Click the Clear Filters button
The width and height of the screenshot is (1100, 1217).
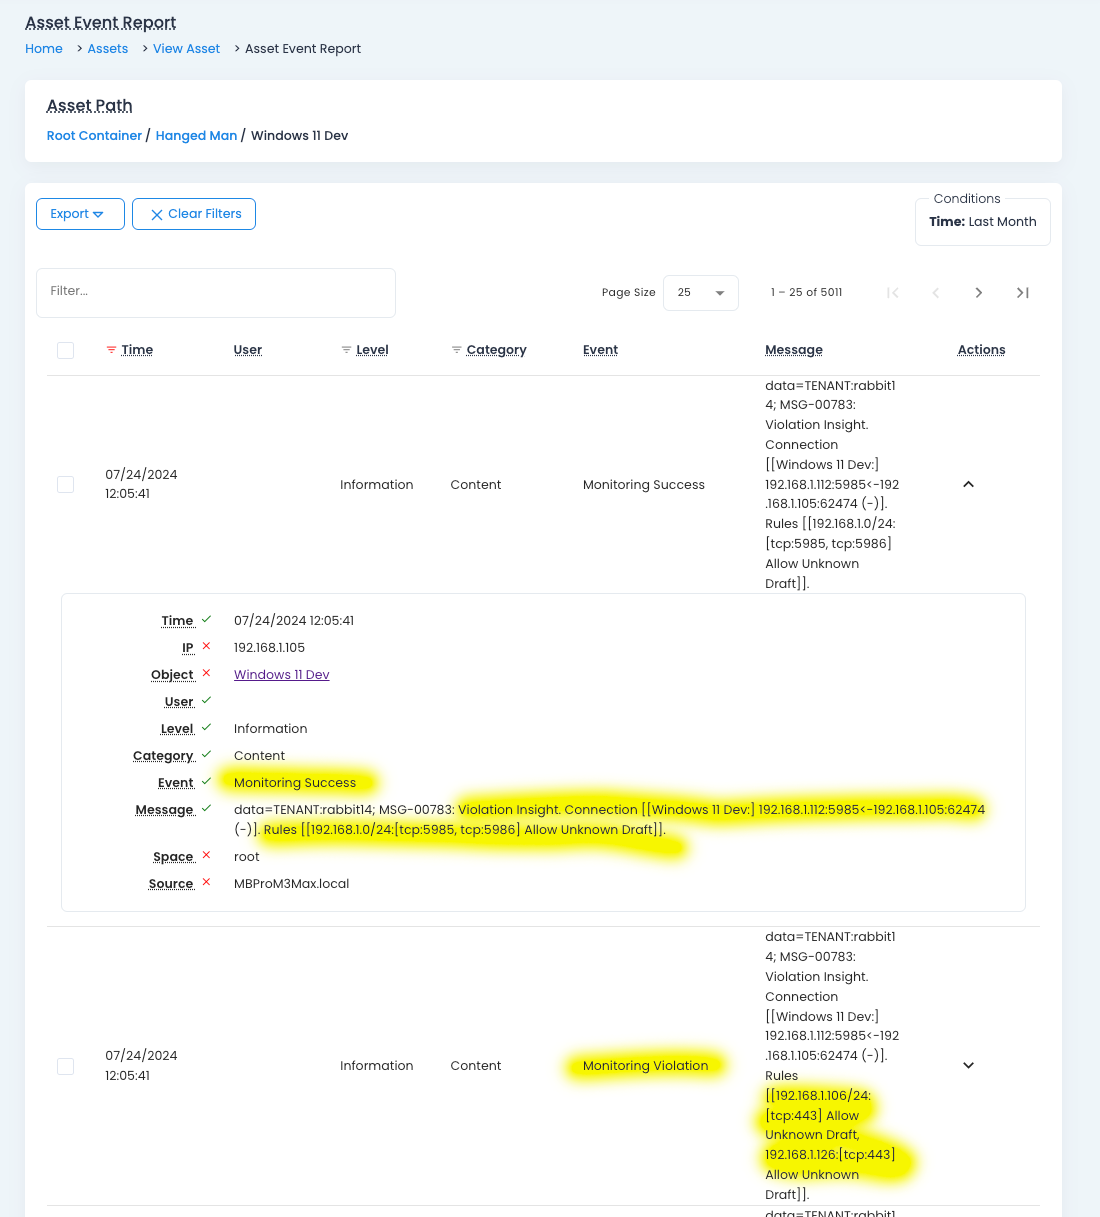coord(193,214)
